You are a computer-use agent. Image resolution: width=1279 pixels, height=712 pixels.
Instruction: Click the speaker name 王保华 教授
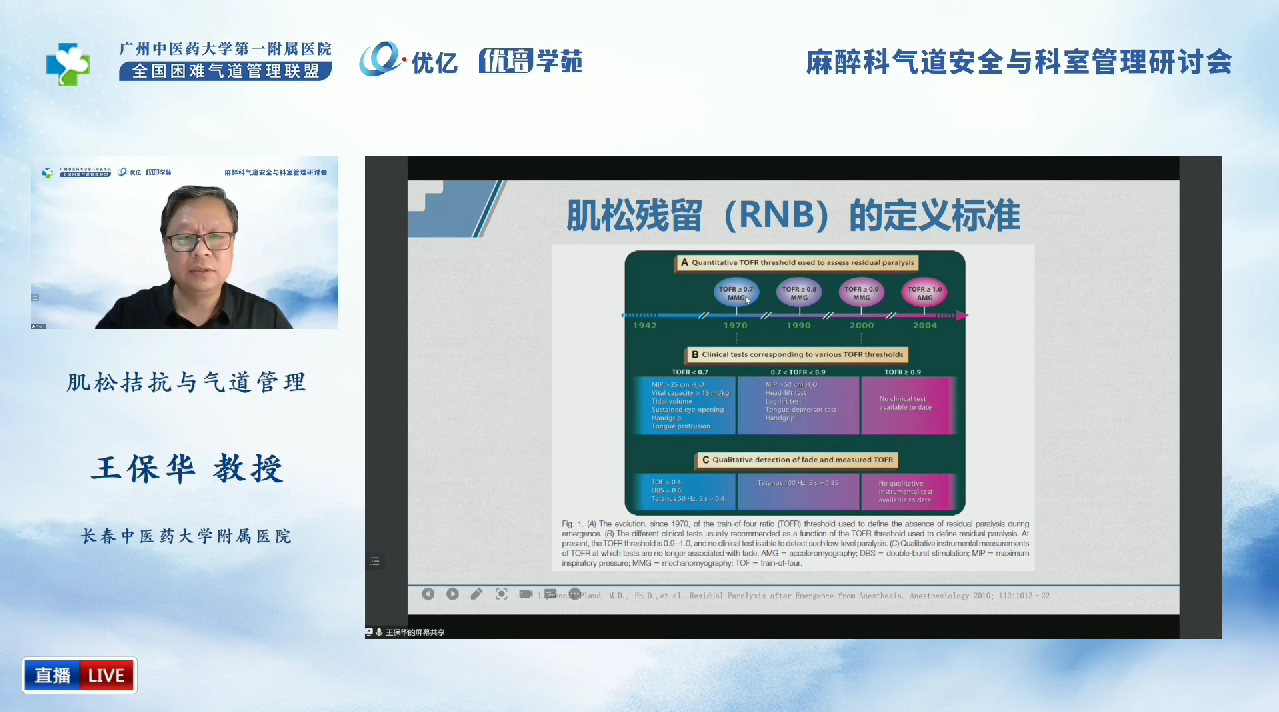(x=187, y=468)
